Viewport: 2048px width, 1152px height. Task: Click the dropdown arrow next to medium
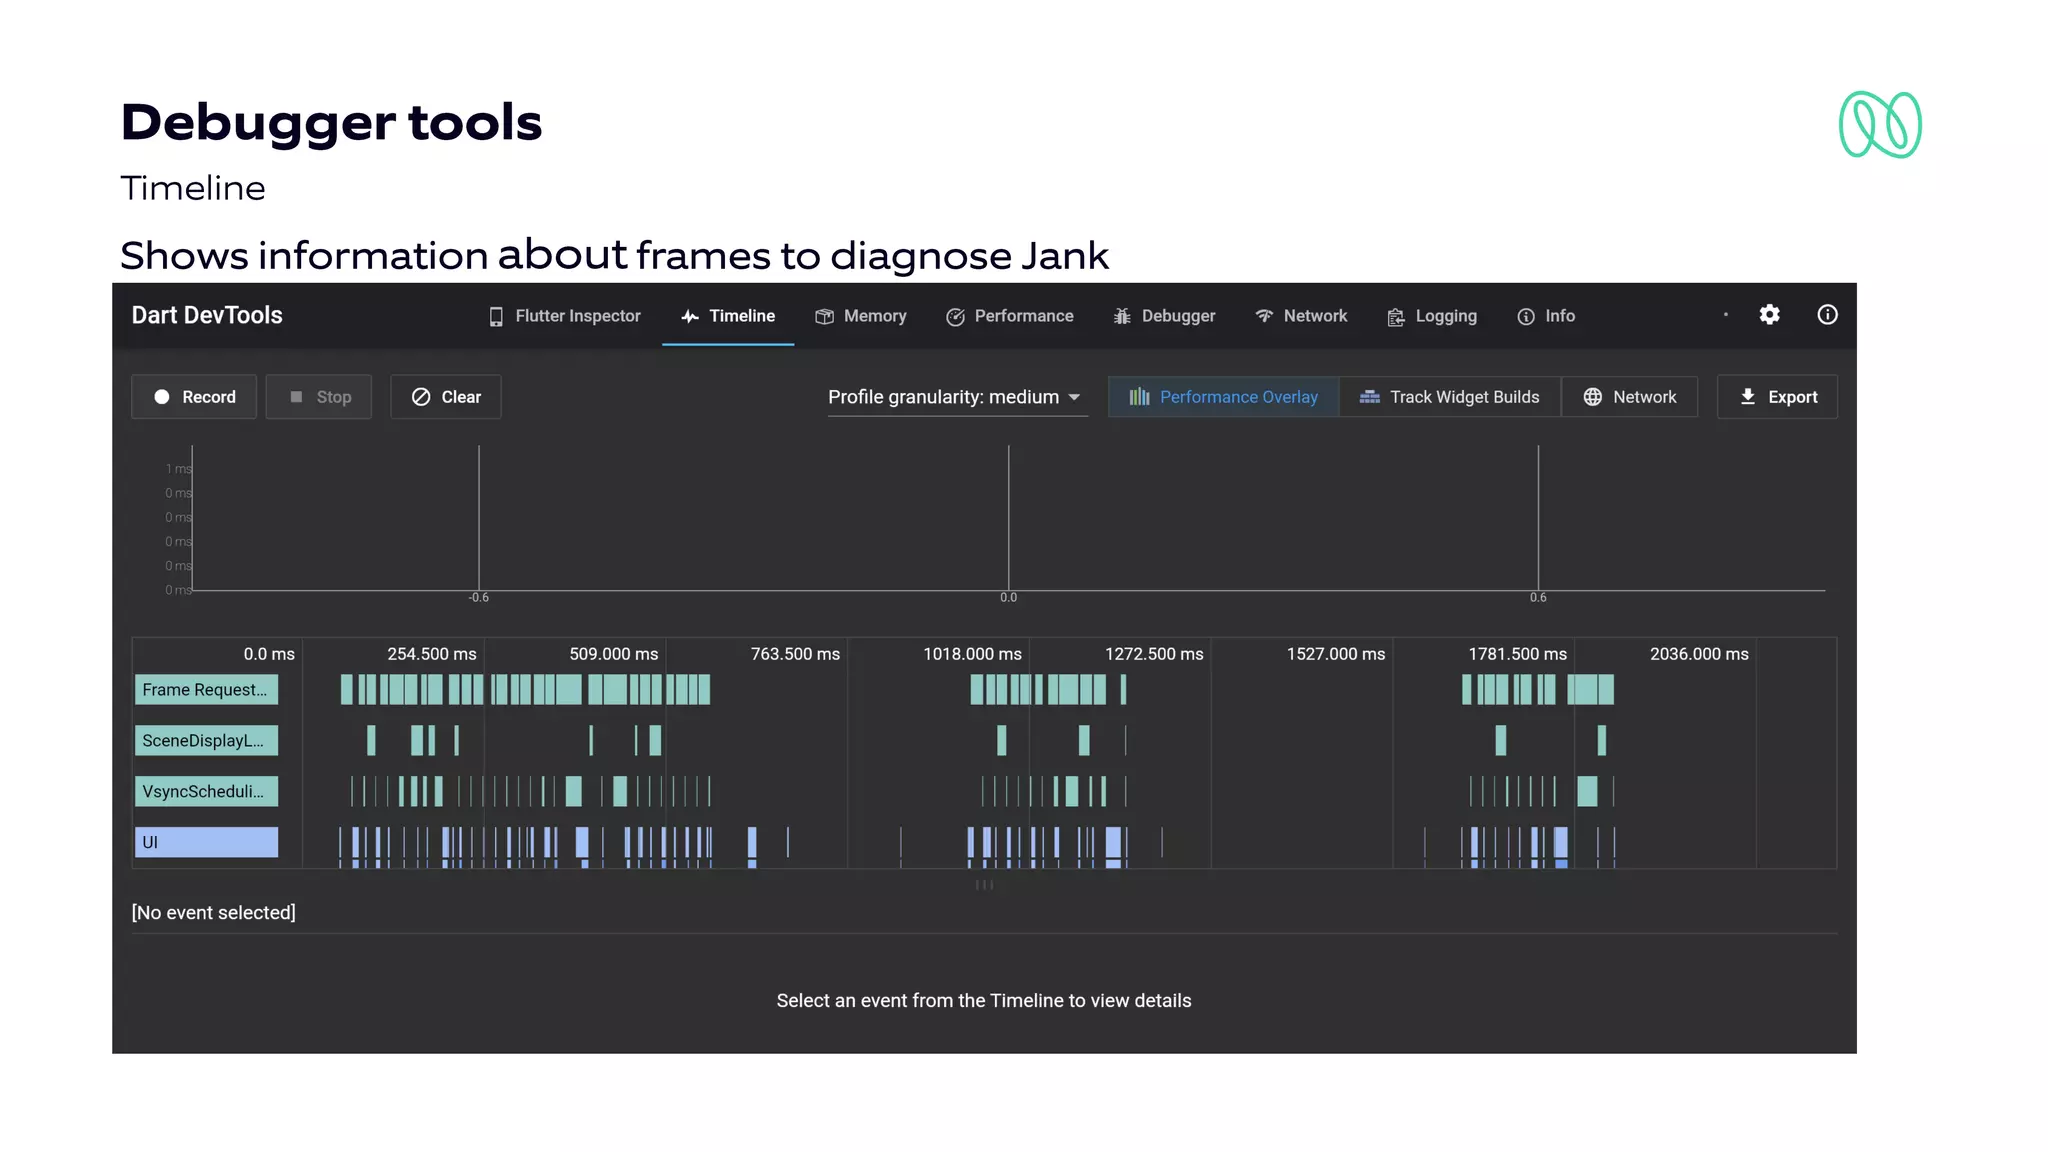[x=1074, y=397]
